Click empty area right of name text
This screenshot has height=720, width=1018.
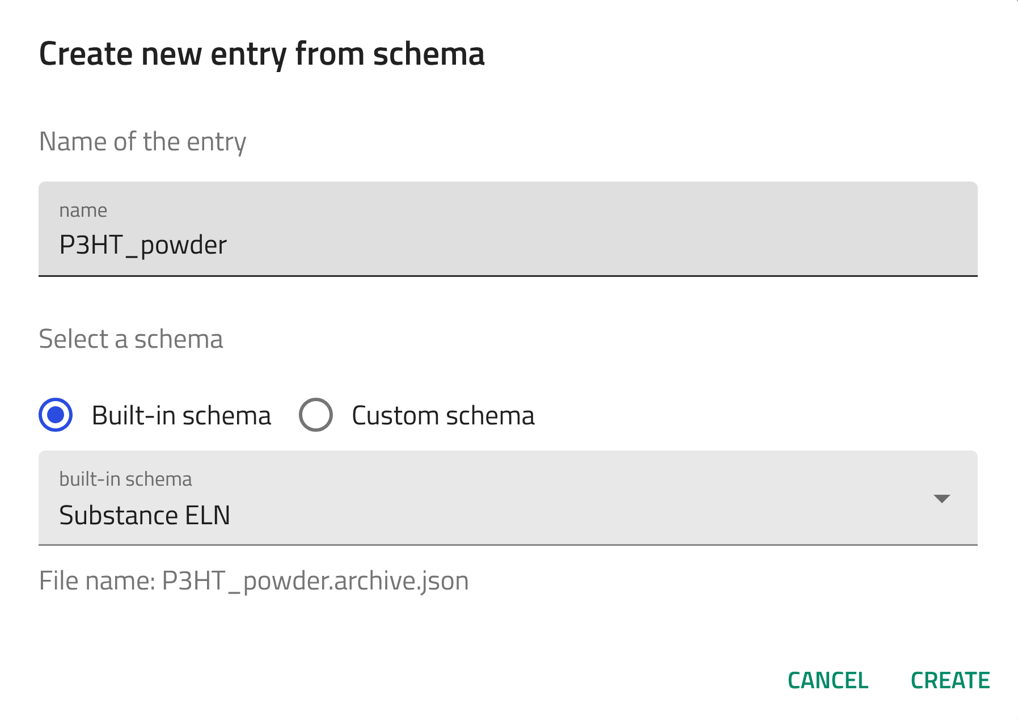coord(600,245)
